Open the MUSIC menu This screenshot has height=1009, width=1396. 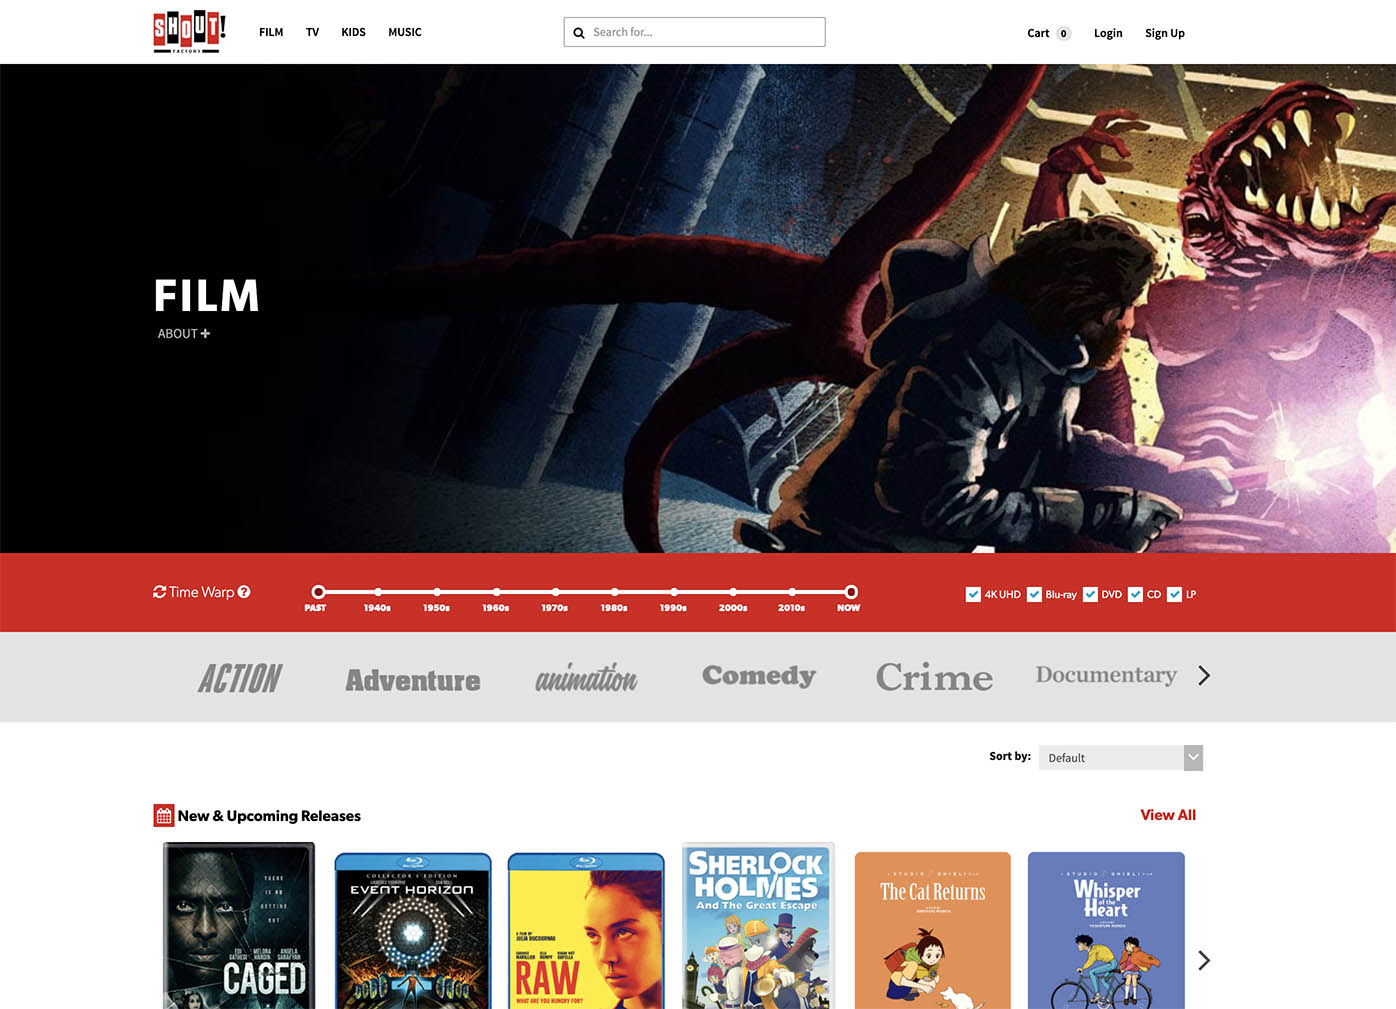(405, 32)
